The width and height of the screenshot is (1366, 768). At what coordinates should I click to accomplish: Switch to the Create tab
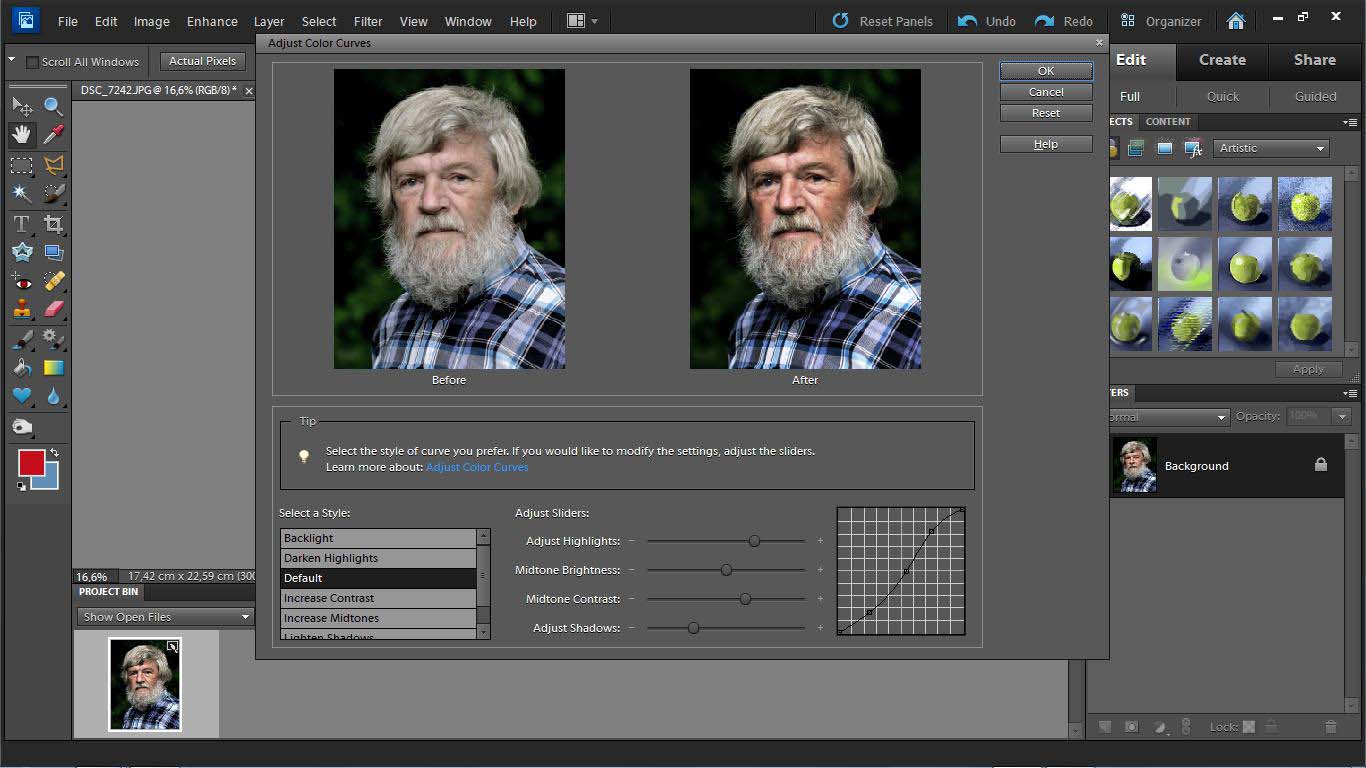tap(1222, 60)
